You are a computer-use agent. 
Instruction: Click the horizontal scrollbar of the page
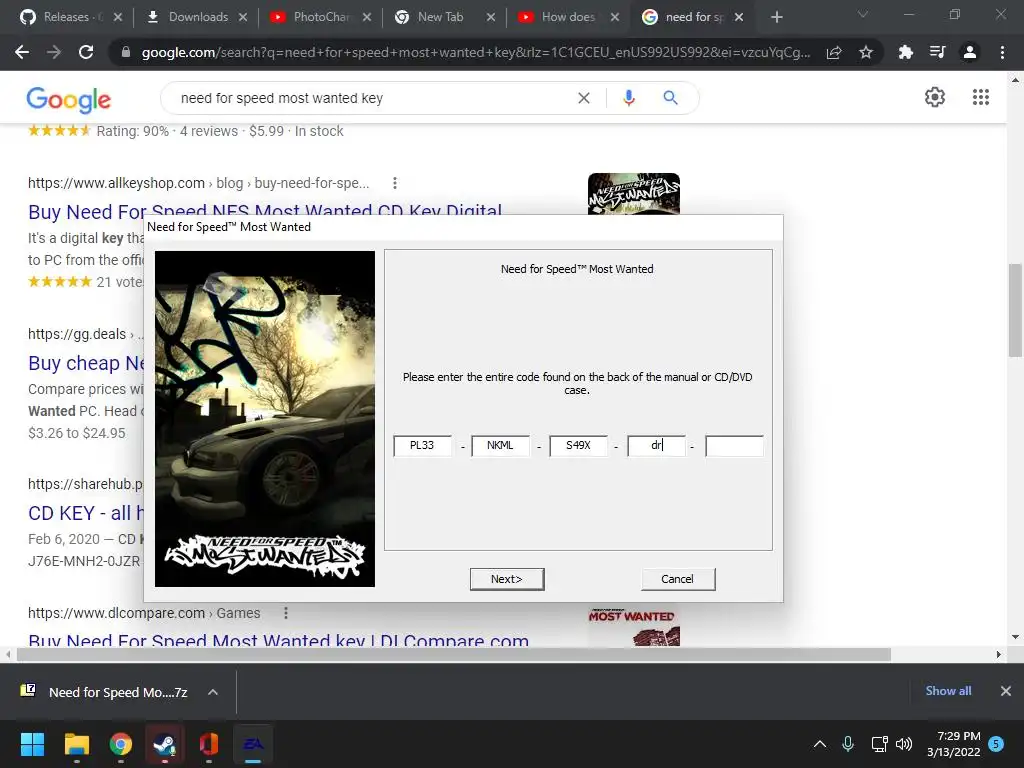coord(454,654)
